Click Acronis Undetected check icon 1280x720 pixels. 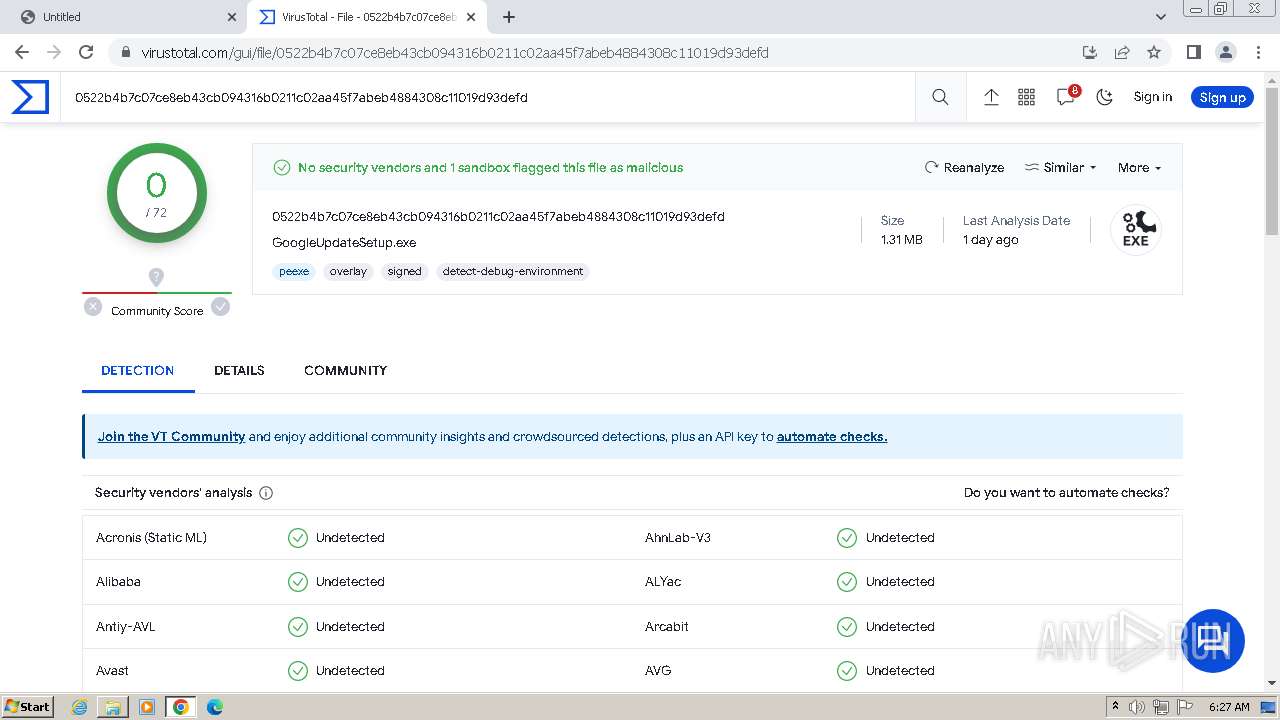(x=298, y=538)
